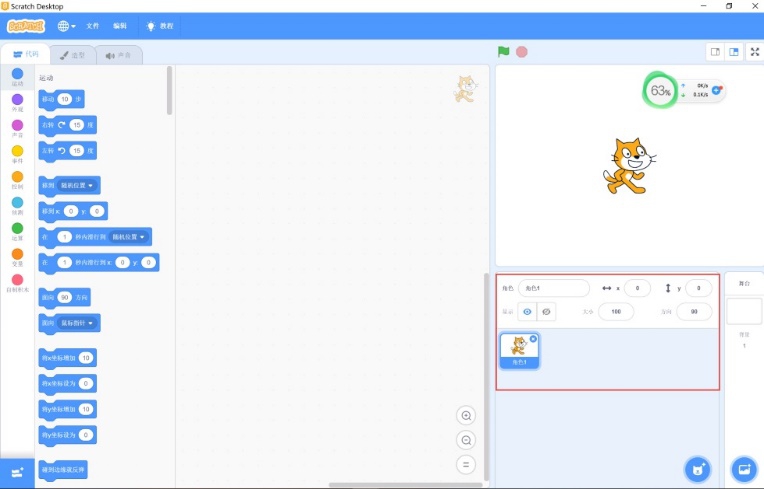
Task: Click the sprite y coordinate field
Action: pyautogui.click(x=698, y=288)
